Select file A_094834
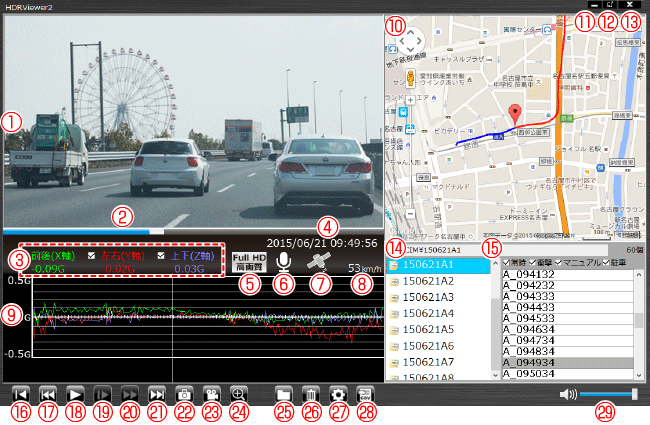 pos(568,352)
